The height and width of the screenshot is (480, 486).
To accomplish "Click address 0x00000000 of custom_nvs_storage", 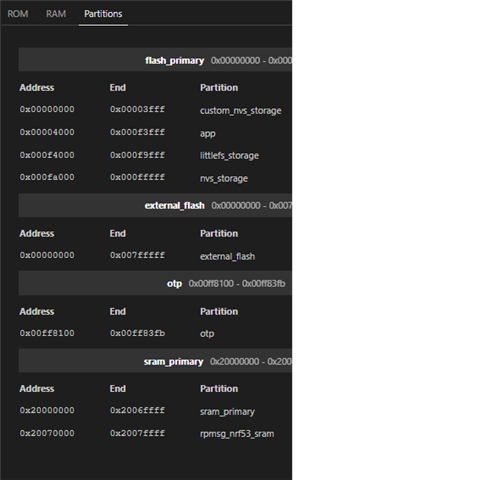I will pyautogui.click(x=47, y=109).
